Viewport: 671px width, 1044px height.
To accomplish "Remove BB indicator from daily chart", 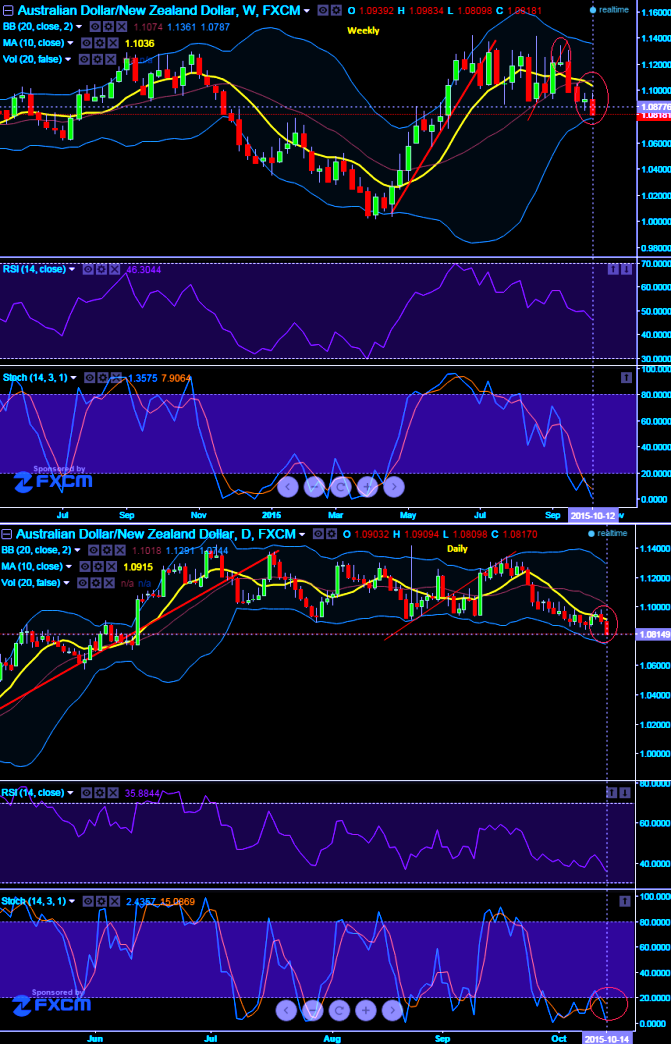I will (x=118, y=549).
